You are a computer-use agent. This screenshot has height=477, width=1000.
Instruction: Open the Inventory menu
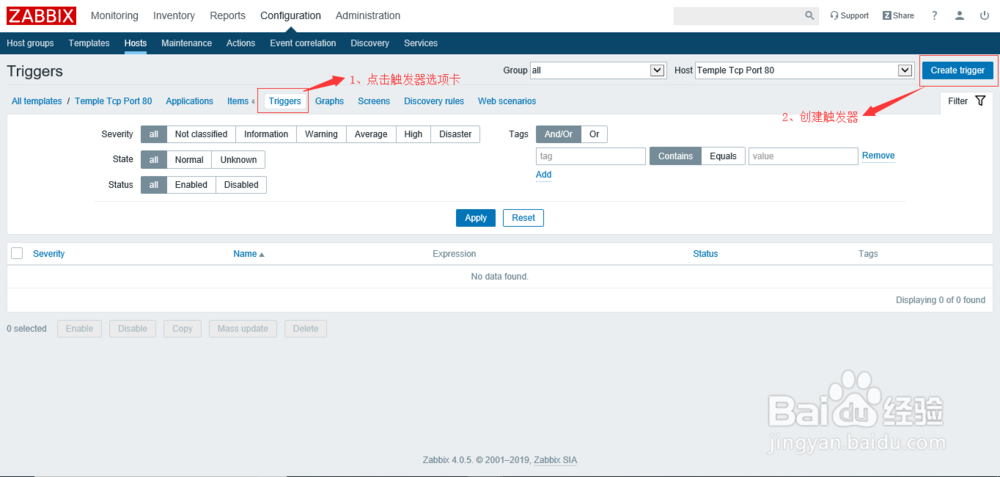(174, 16)
